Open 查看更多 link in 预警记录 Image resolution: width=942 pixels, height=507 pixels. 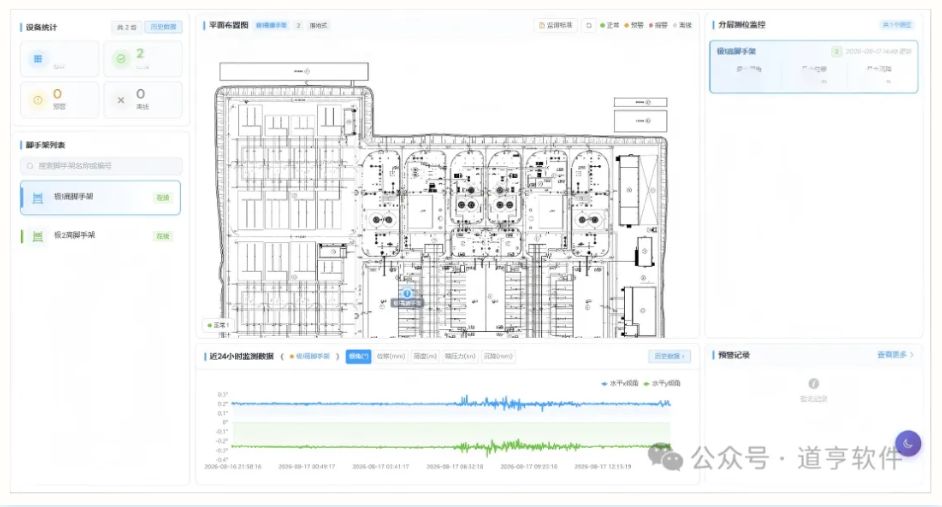coord(895,355)
